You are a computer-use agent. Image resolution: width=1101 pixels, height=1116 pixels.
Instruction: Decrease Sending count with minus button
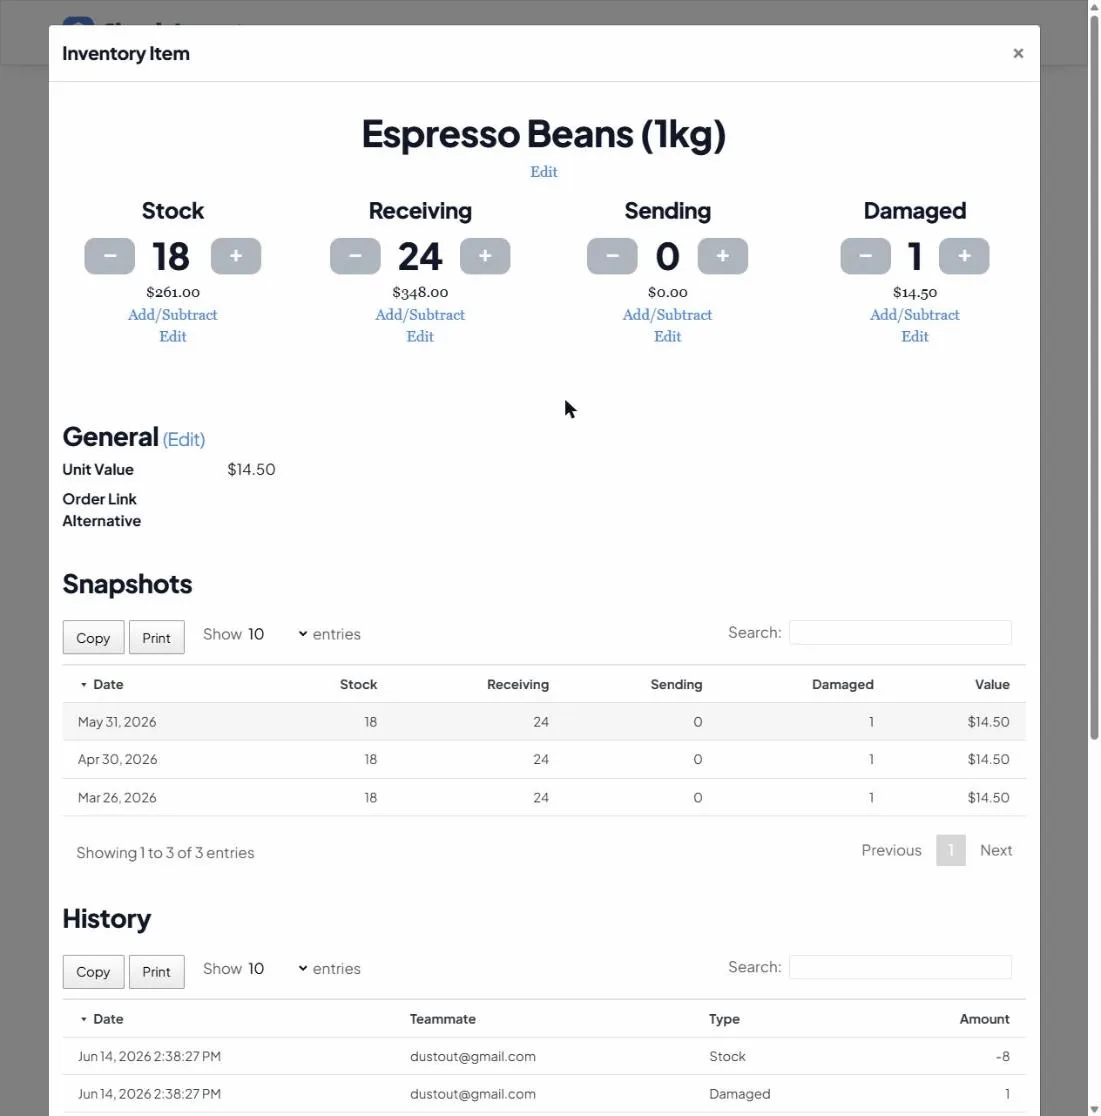pos(612,256)
